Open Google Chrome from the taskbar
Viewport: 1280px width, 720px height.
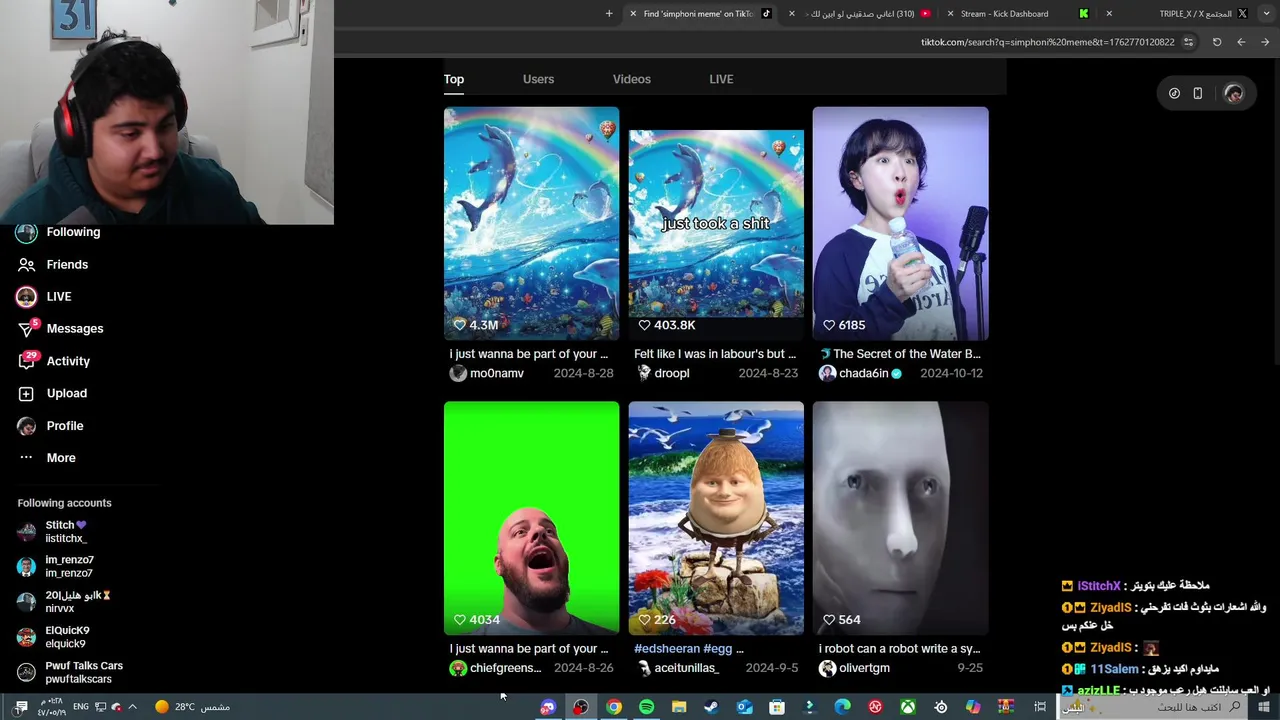[614, 707]
